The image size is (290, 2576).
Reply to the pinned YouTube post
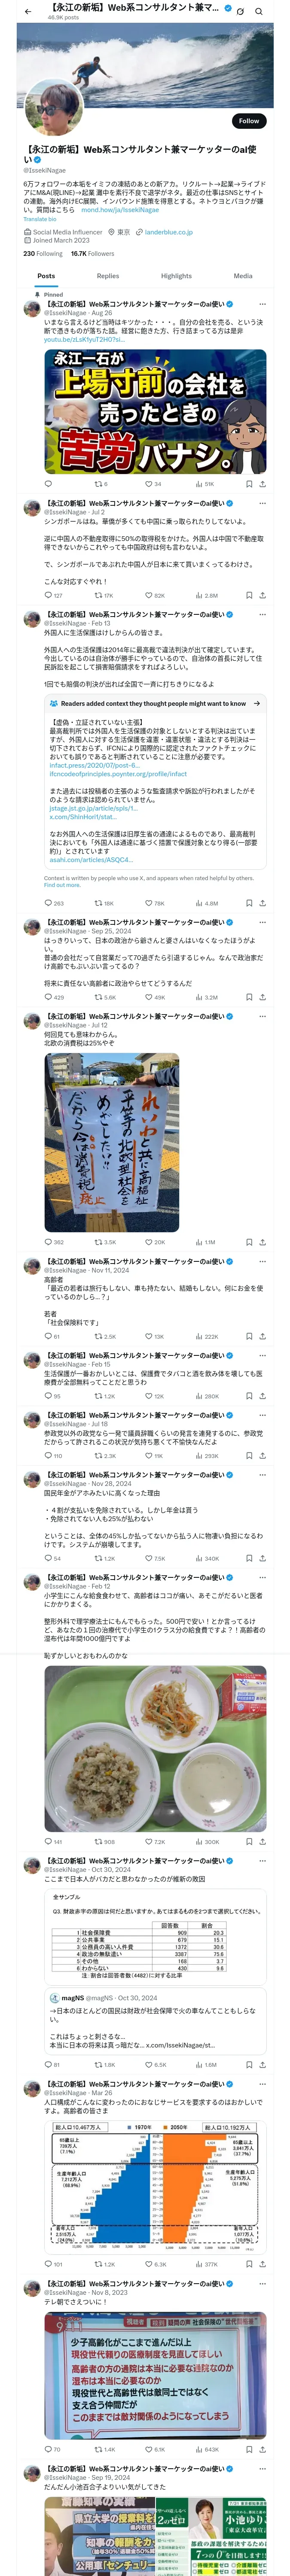point(48,483)
